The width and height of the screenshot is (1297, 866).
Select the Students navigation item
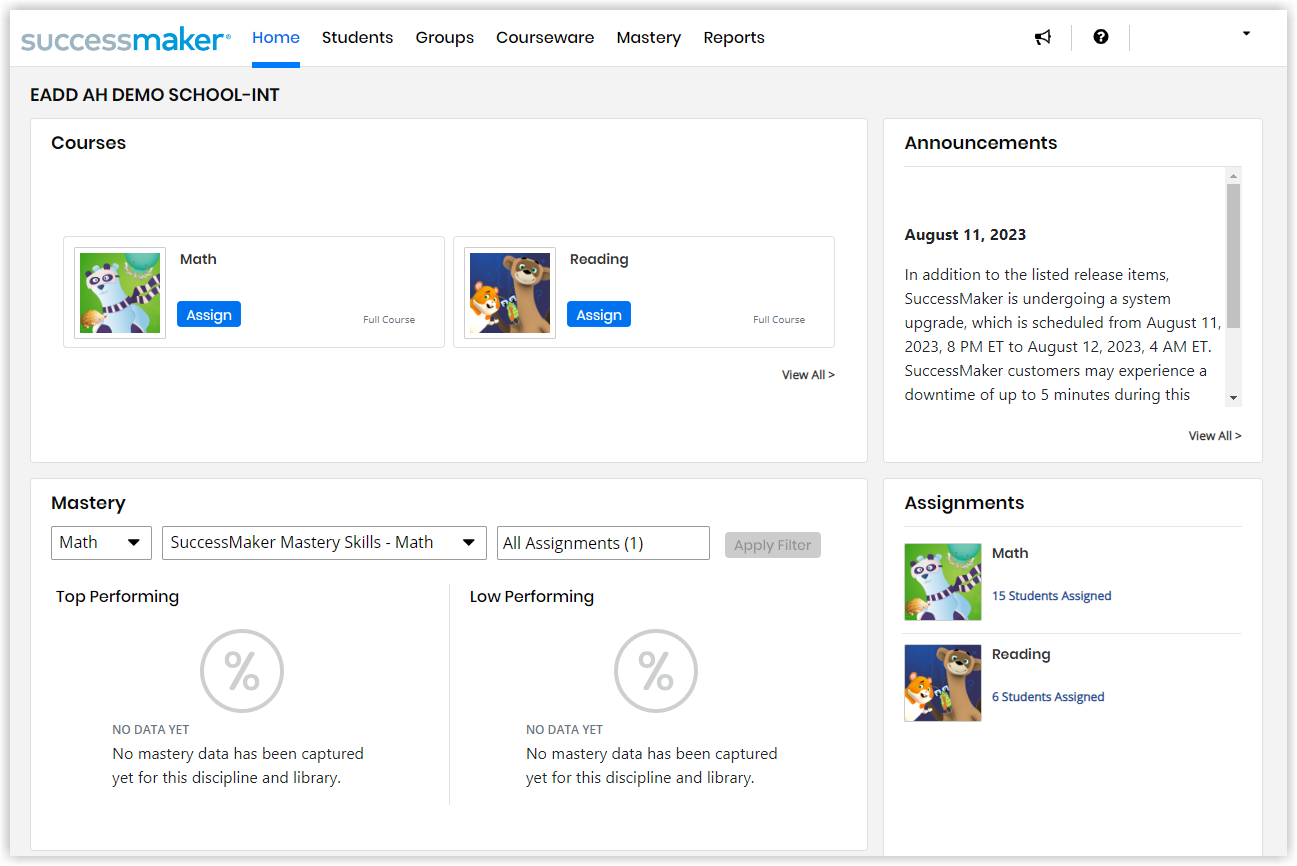click(x=357, y=37)
